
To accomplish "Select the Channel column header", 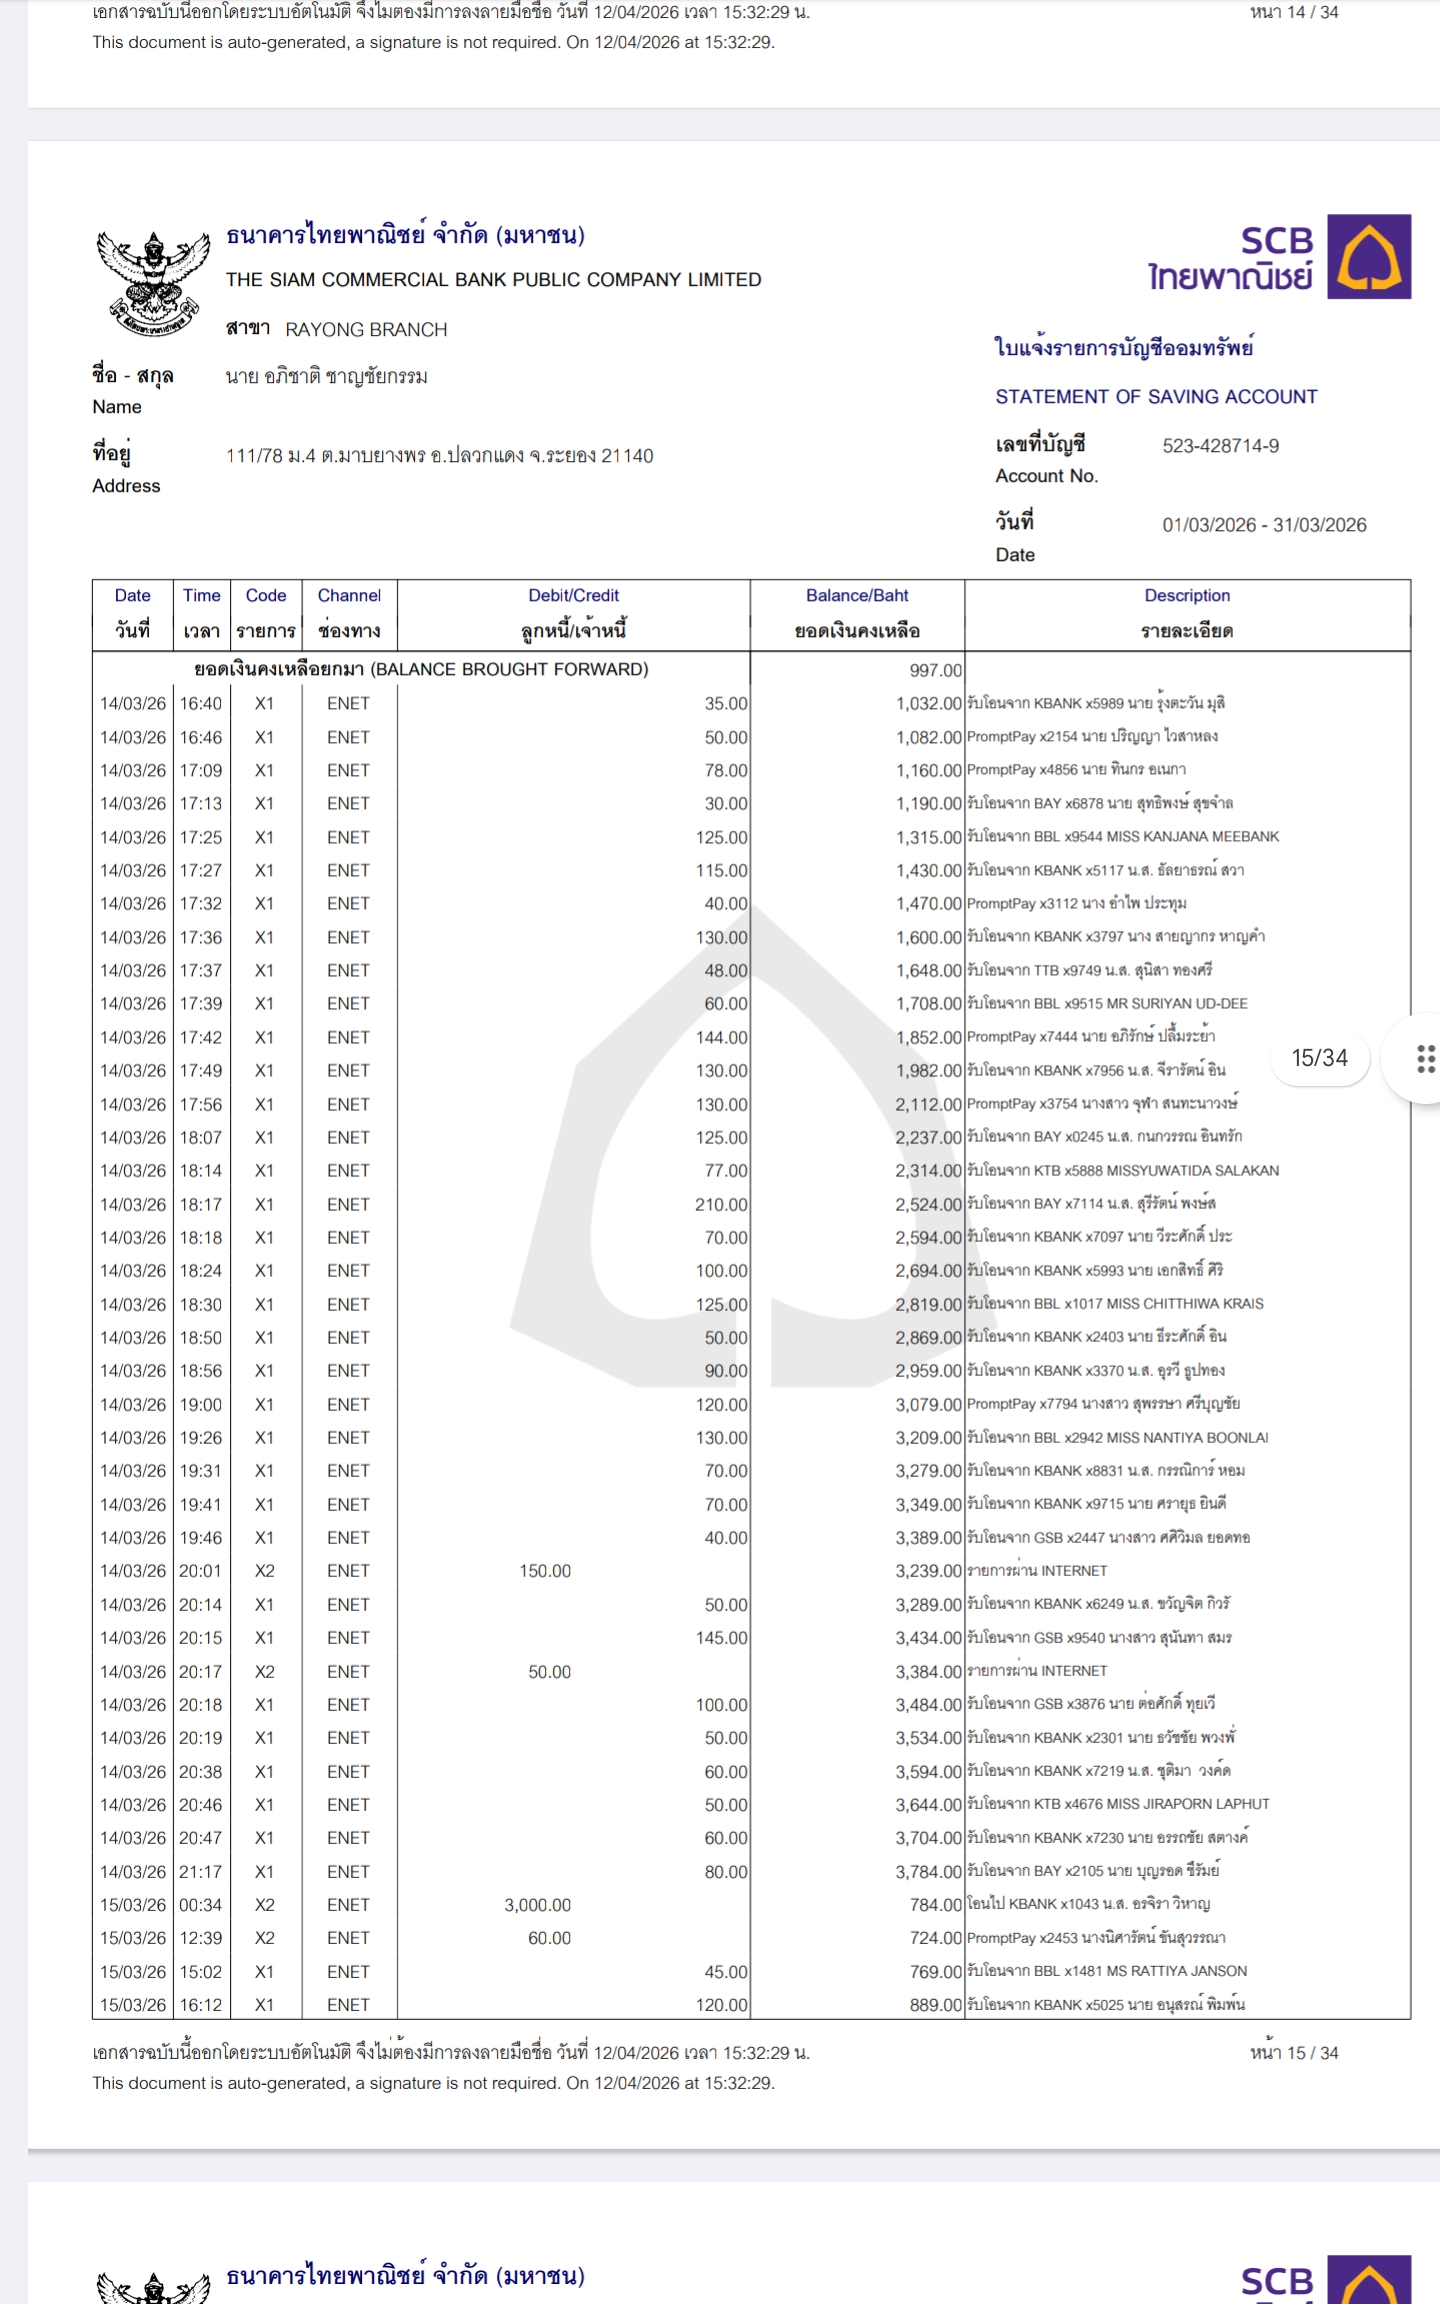I will pos(349,613).
